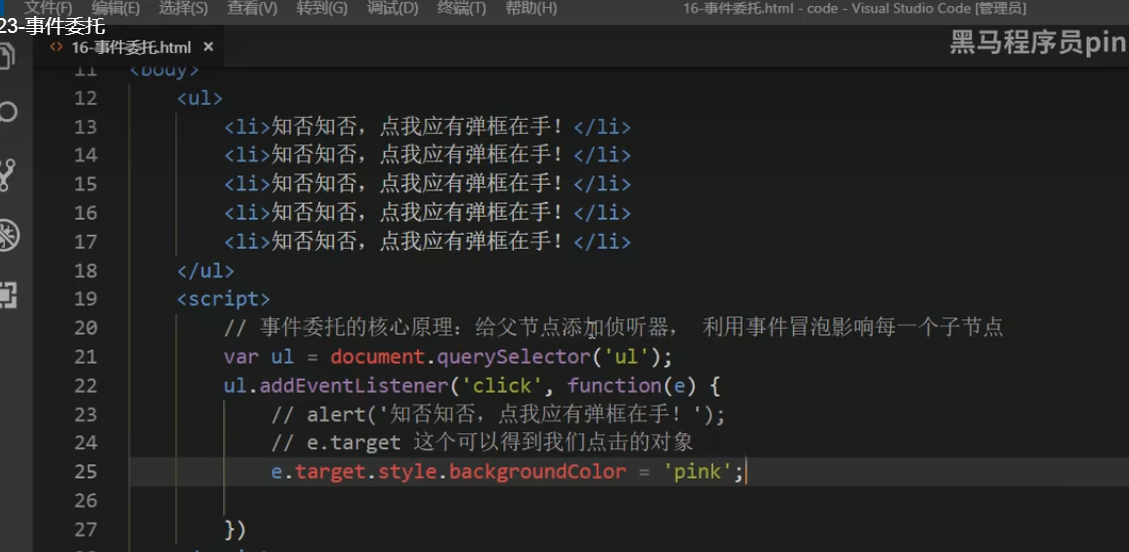Close the 16-事件委托.html tab
Viewport: 1129px width, 552px height.
click(x=208, y=47)
